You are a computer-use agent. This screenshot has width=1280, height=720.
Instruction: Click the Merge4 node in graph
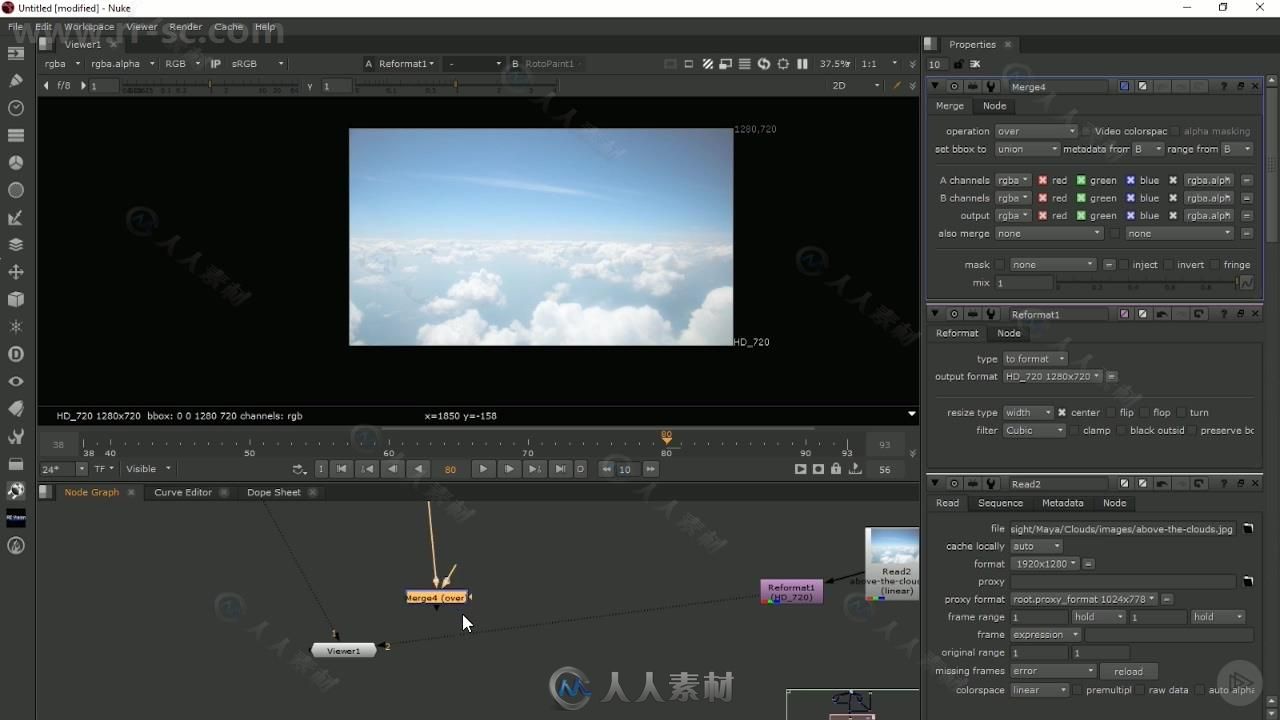click(x=437, y=598)
